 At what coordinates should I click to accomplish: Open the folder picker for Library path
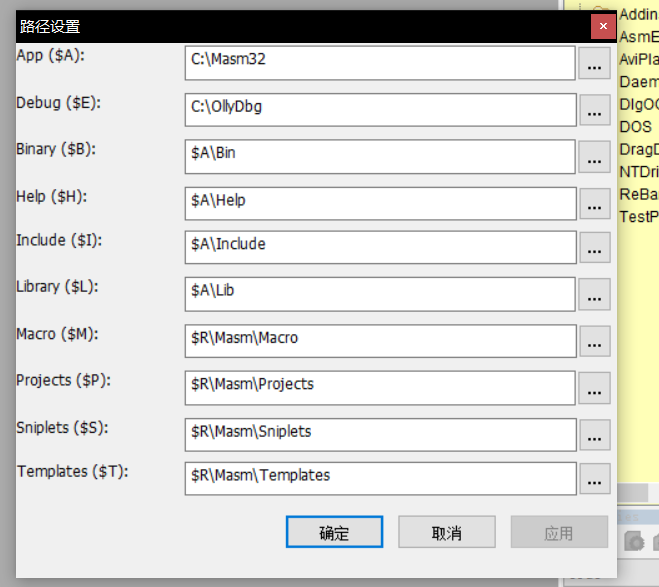(595, 294)
